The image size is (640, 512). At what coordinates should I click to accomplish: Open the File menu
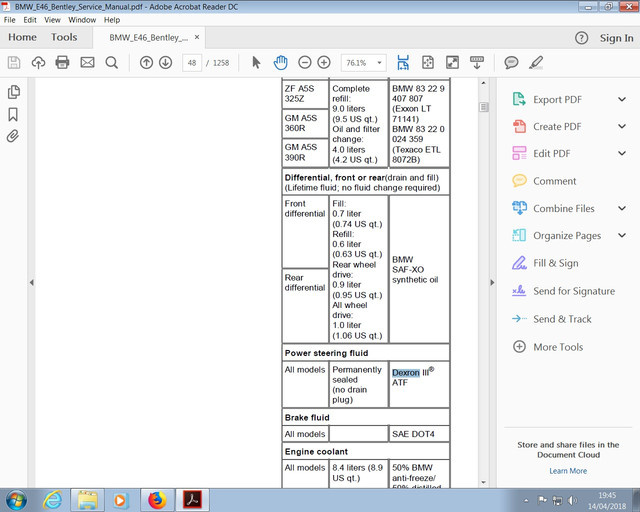[x=9, y=20]
